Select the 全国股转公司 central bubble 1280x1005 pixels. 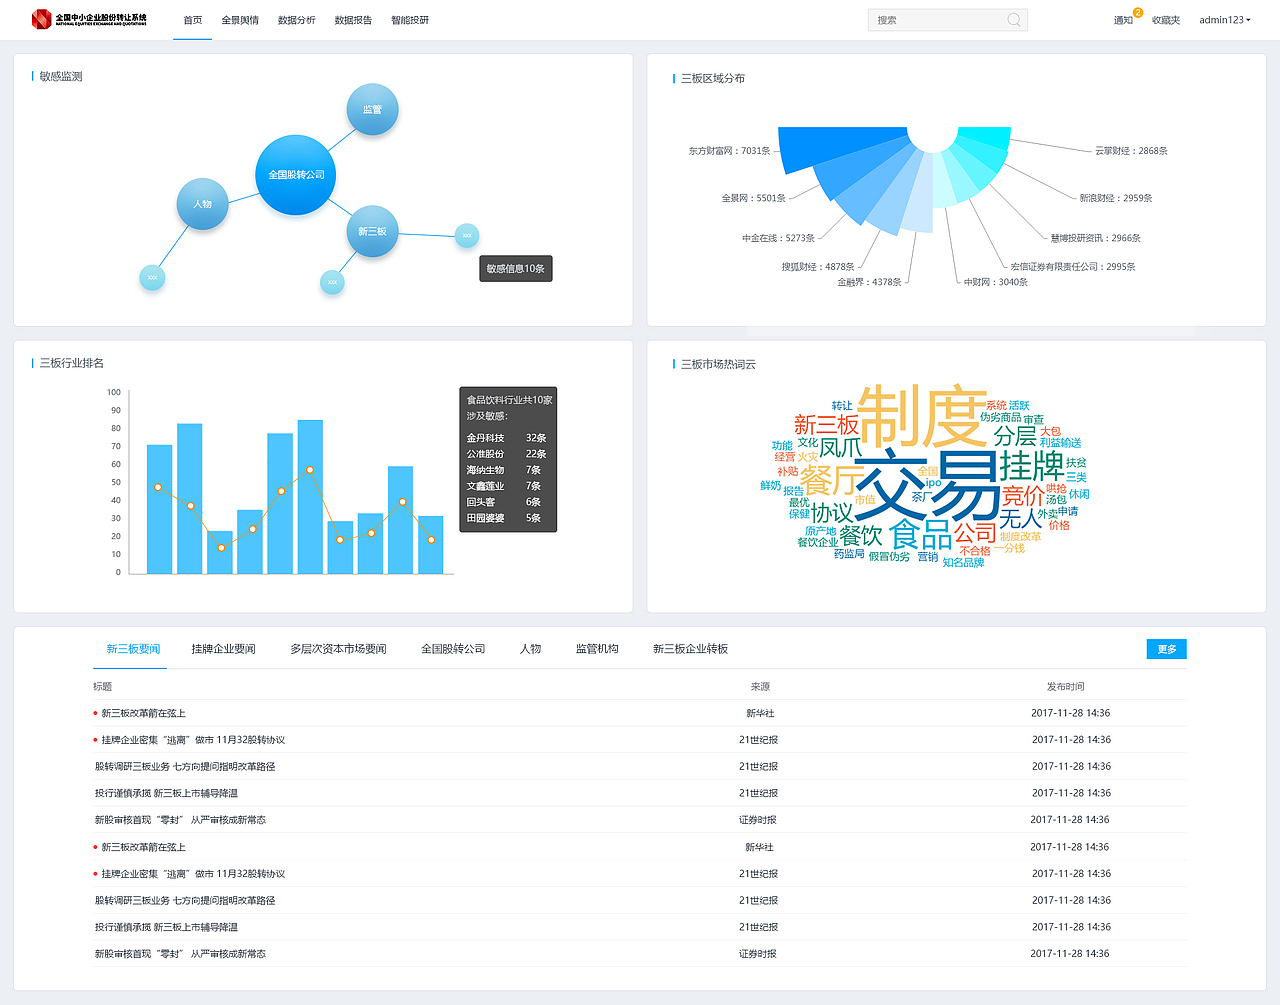296,175
